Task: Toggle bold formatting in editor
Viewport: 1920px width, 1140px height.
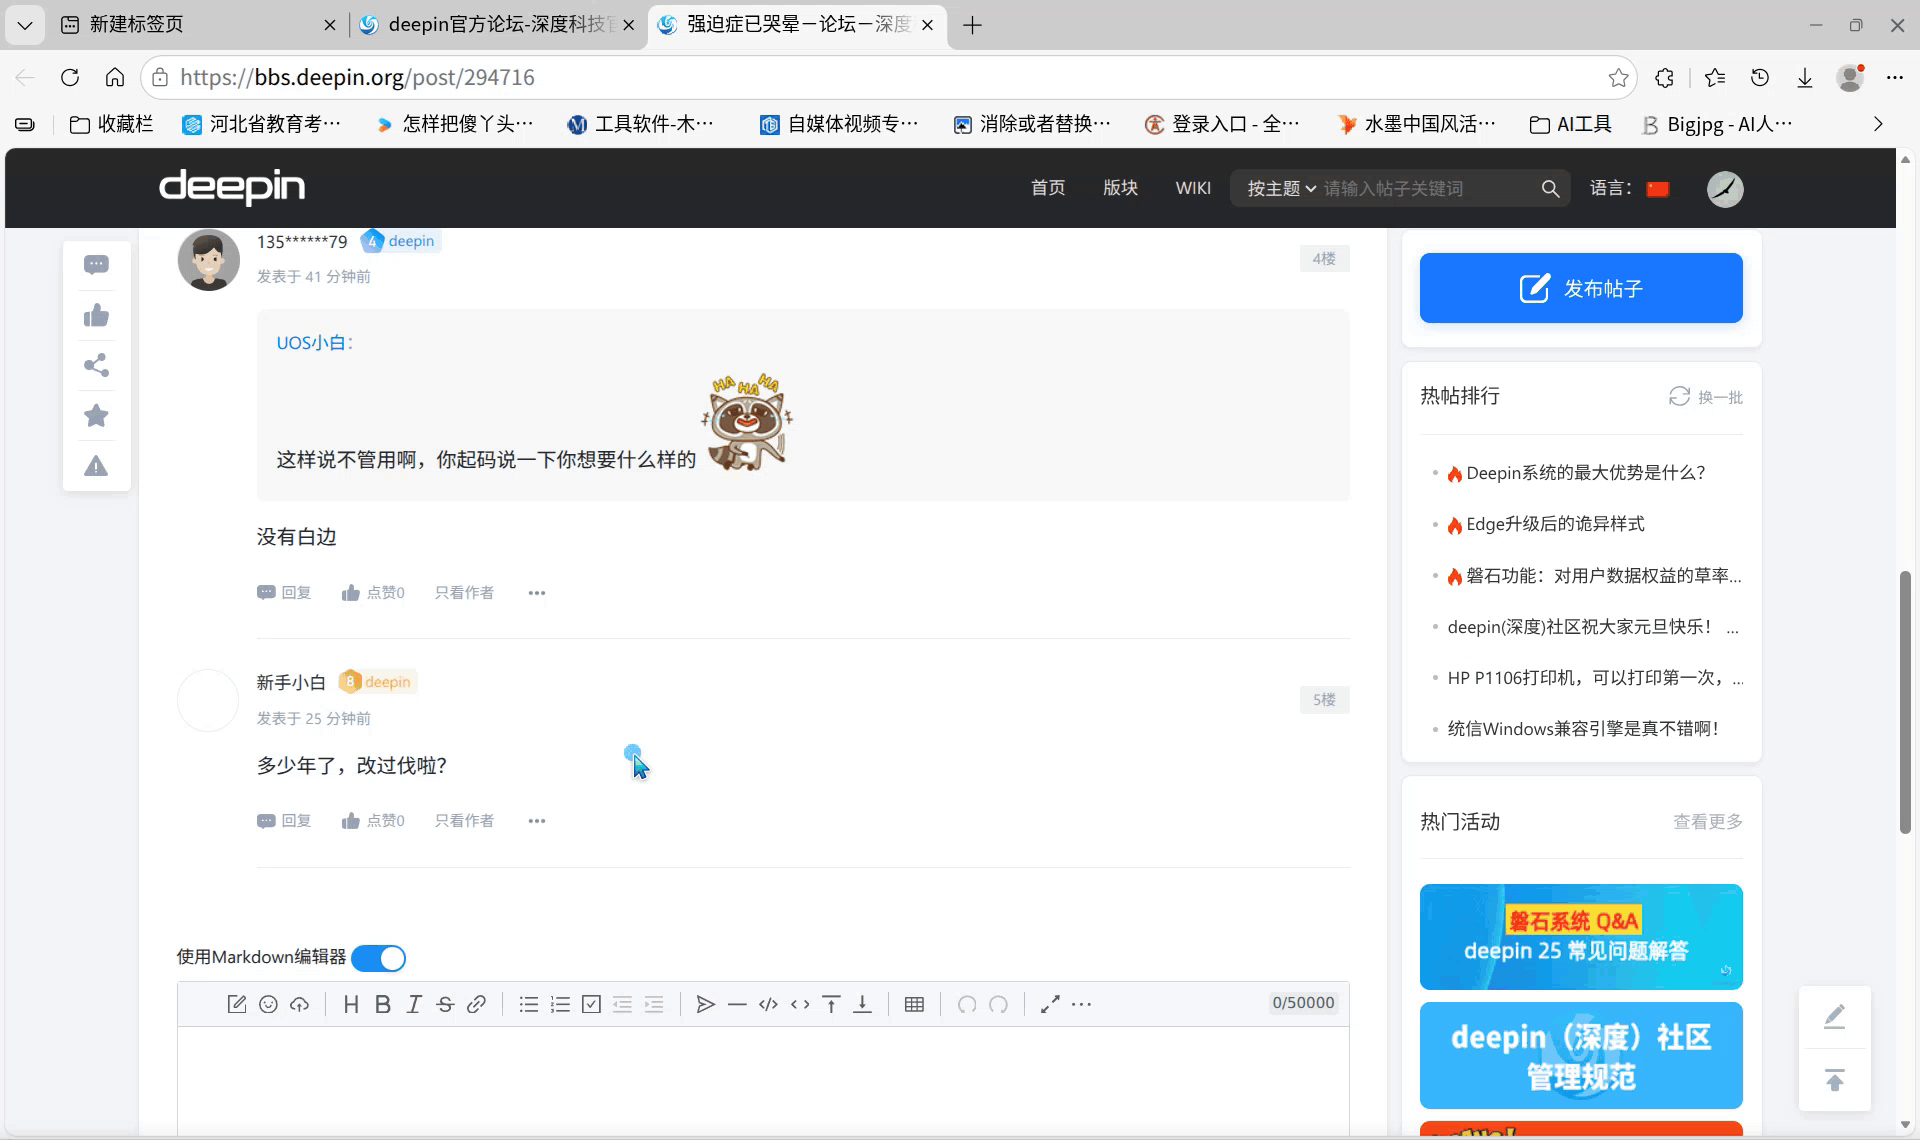Action: [x=382, y=1004]
